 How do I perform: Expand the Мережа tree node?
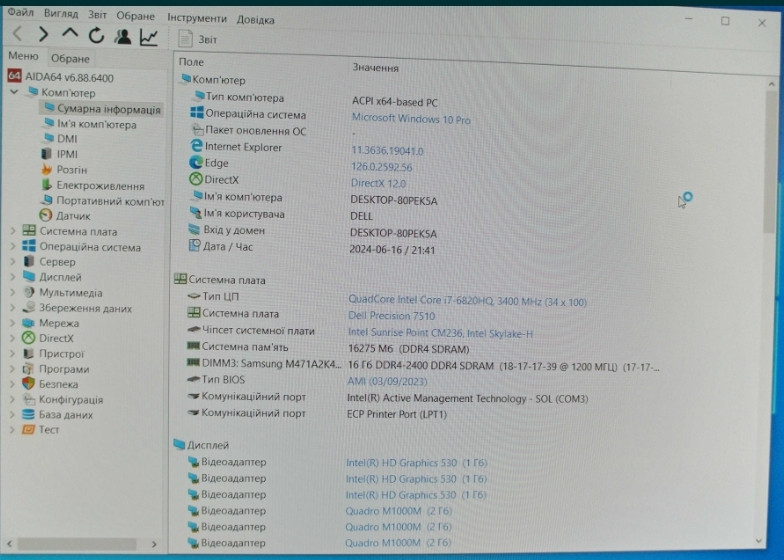12,323
